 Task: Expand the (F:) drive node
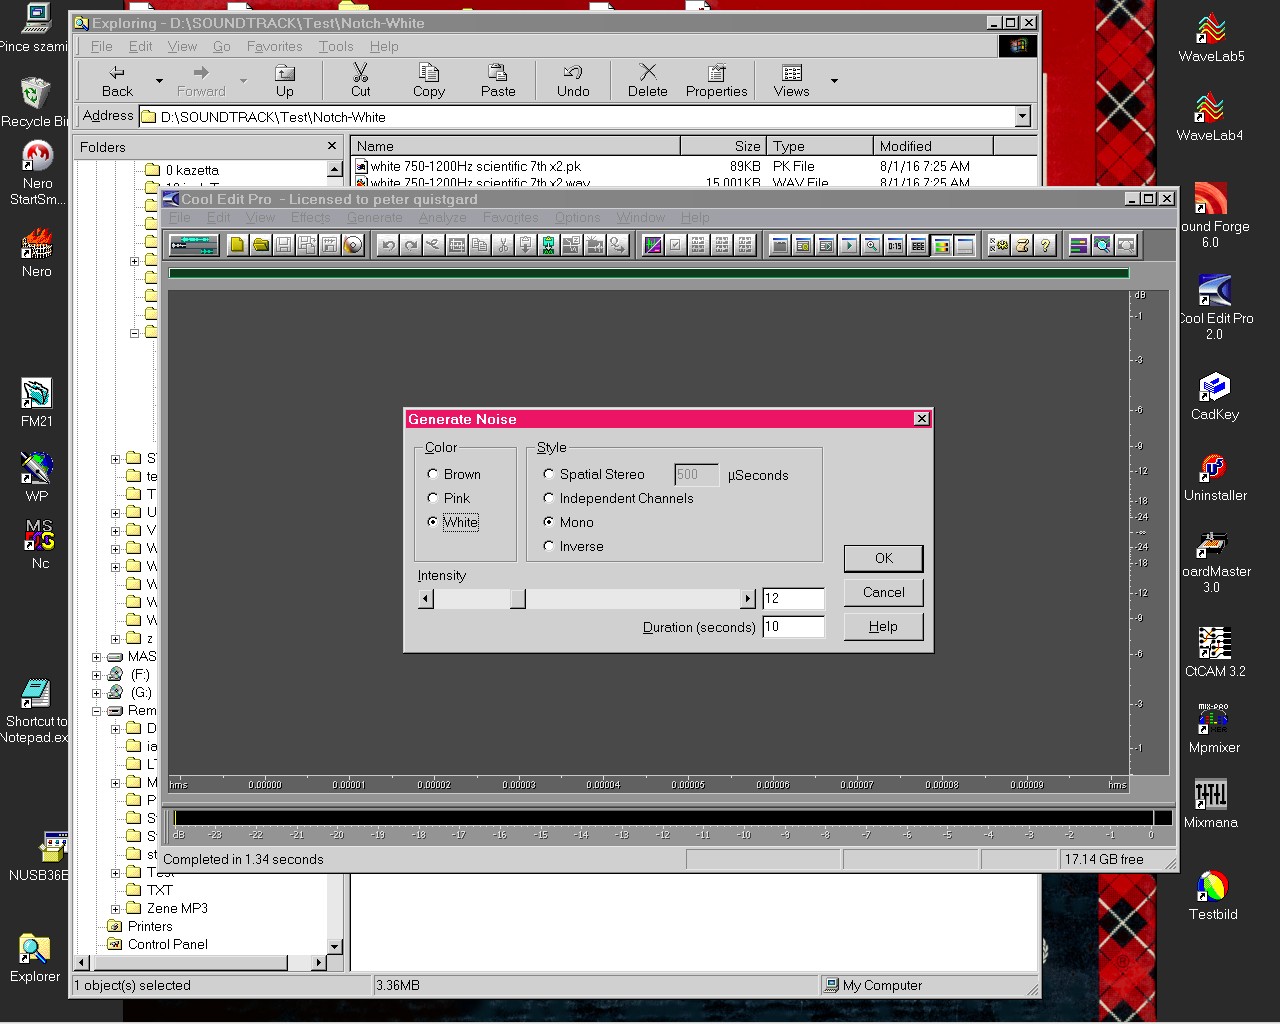pyautogui.click(x=97, y=675)
